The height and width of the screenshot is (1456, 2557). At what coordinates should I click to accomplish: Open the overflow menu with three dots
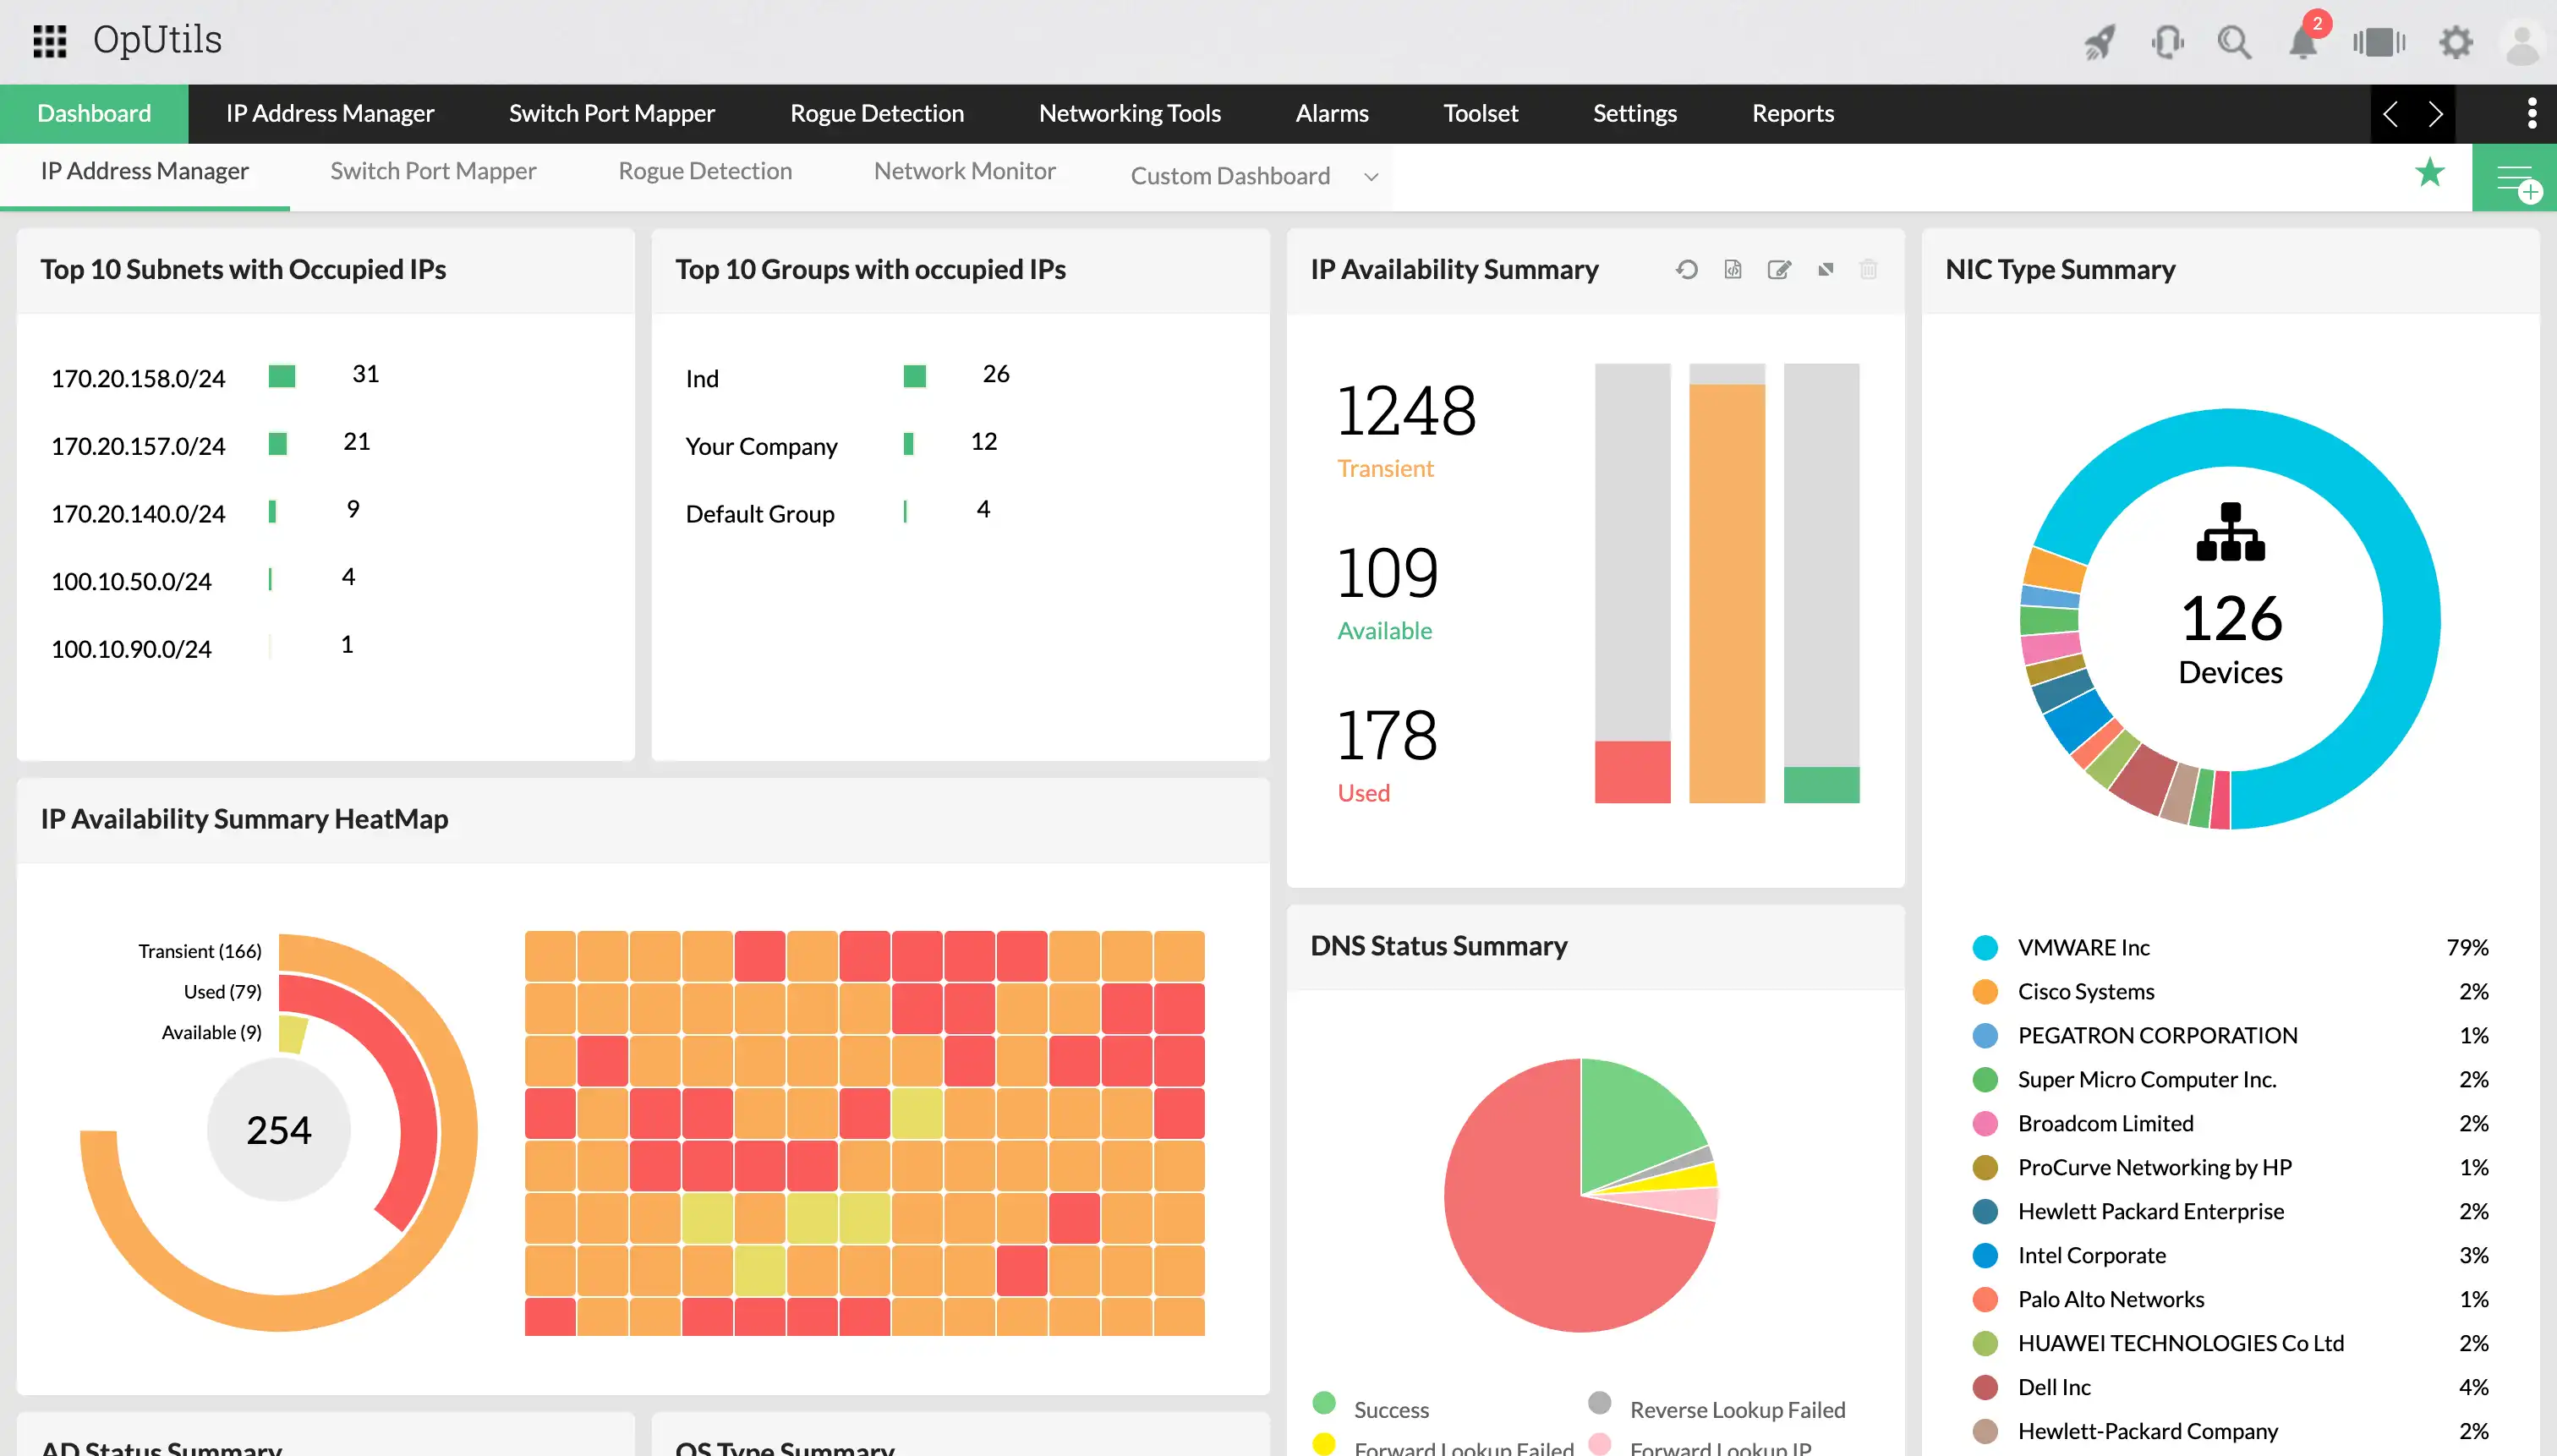2531,113
